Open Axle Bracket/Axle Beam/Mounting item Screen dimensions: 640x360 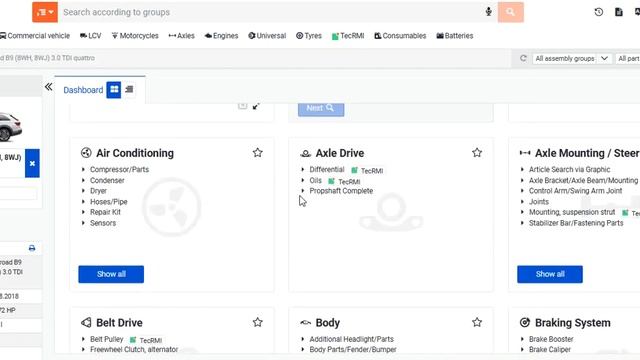tap(583, 180)
